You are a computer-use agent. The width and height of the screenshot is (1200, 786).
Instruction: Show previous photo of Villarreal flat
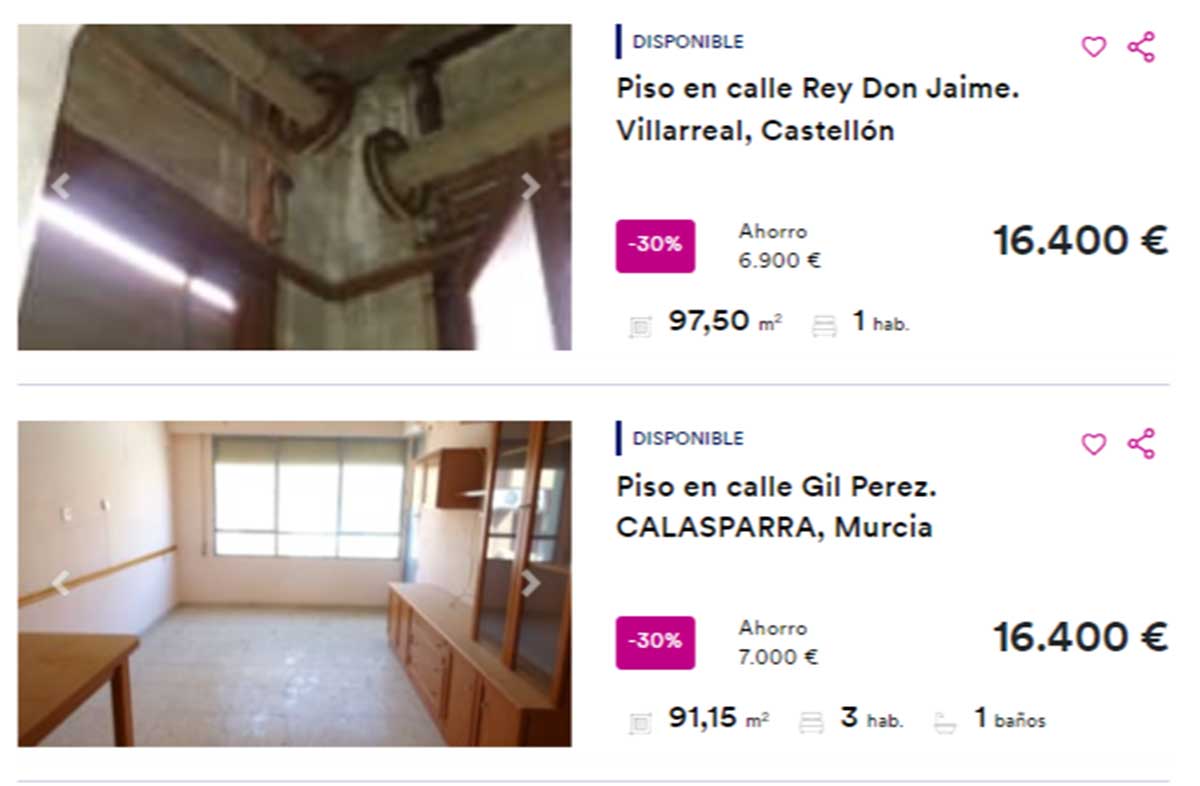pos(60,187)
